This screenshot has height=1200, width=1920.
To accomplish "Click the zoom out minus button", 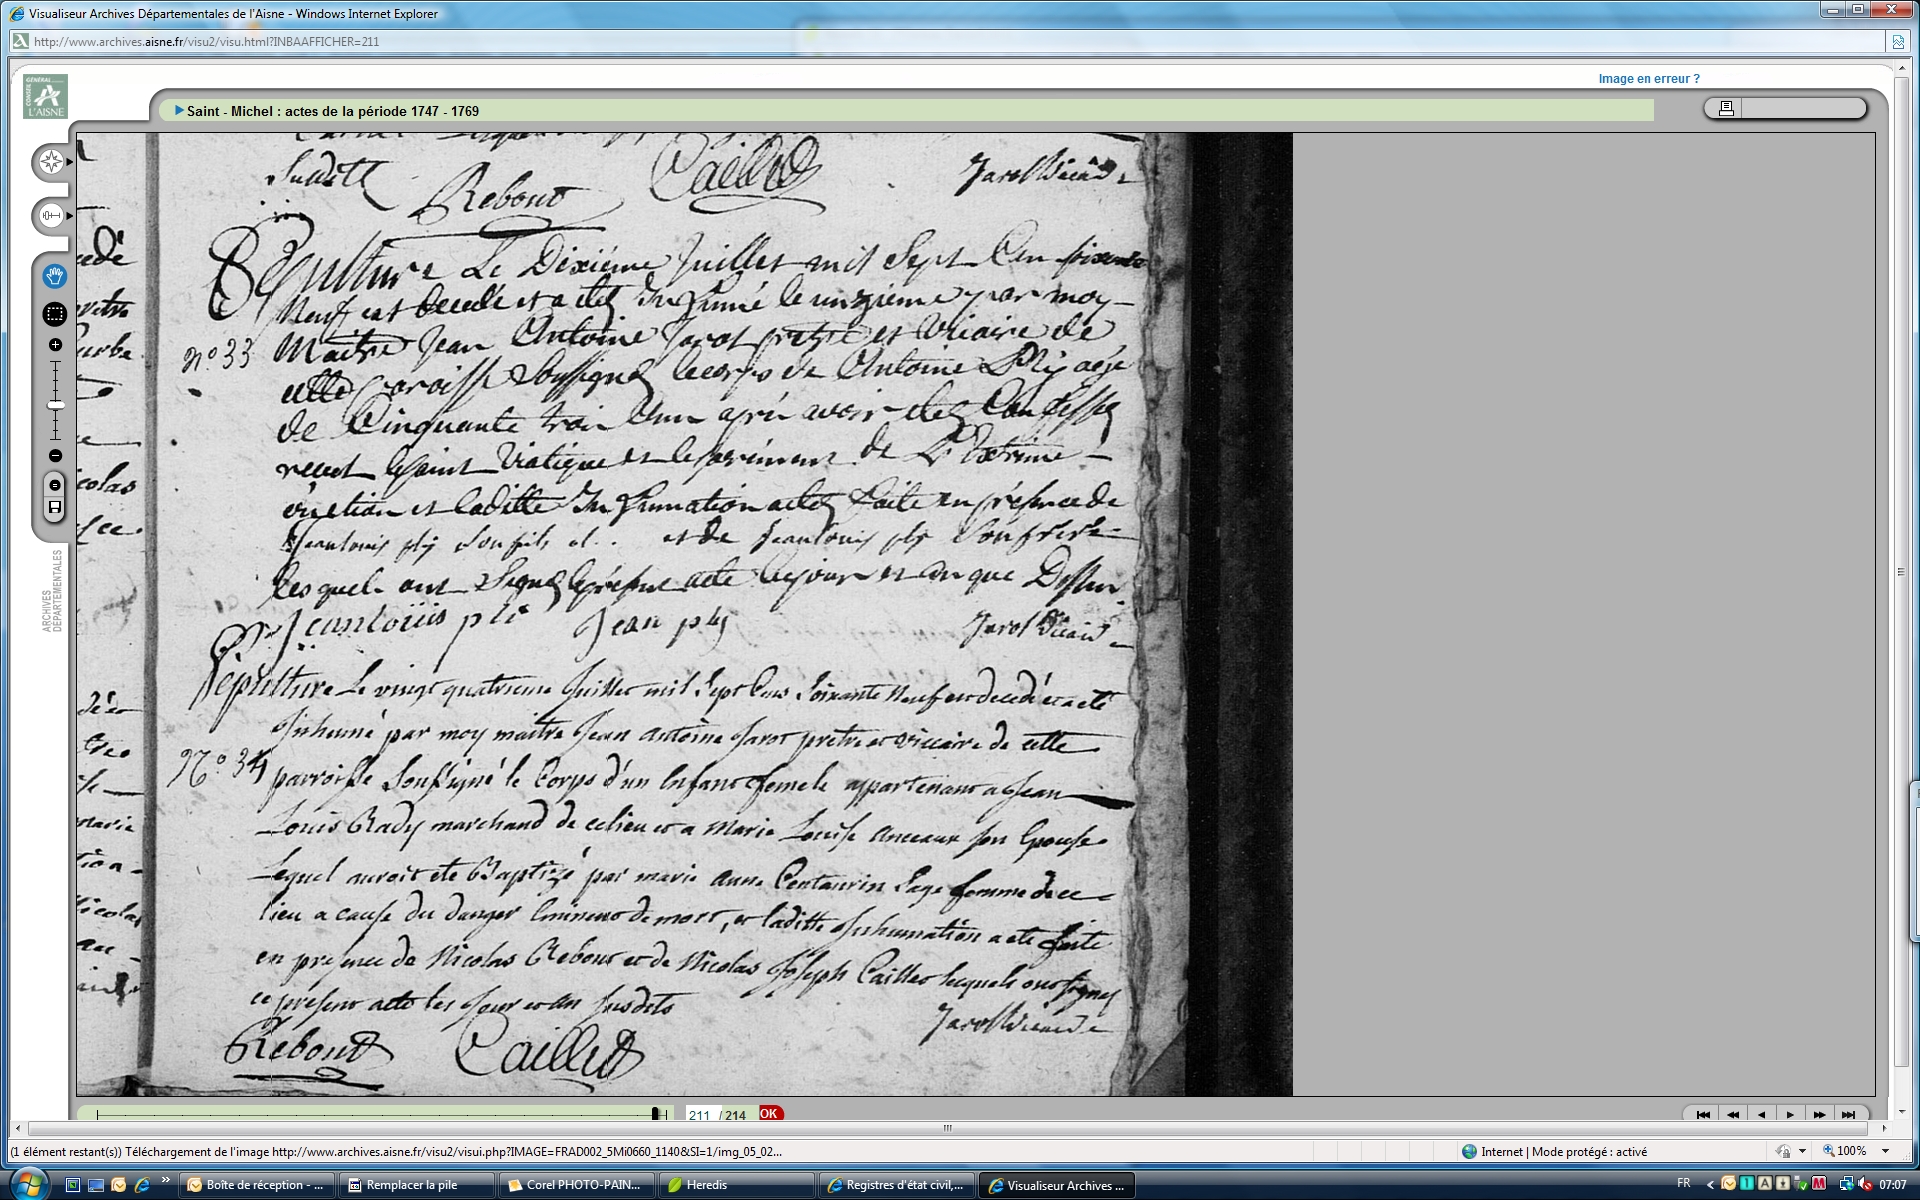I will [55, 456].
